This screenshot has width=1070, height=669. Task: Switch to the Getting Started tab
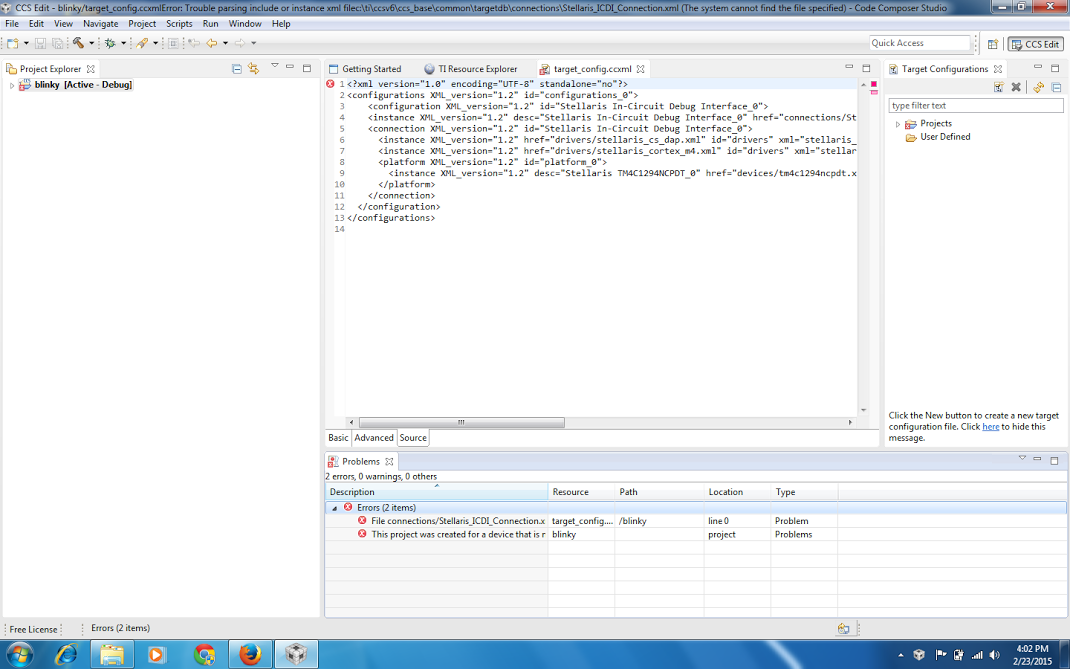365,69
